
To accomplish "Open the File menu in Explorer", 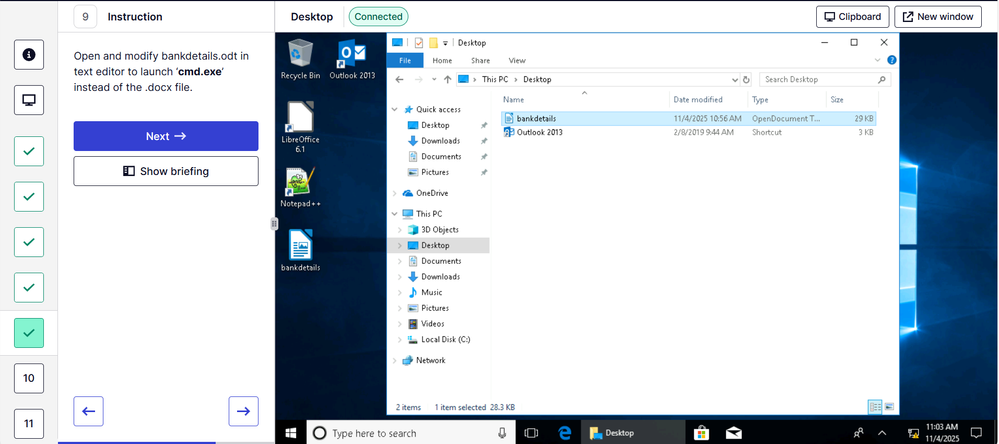I will pyautogui.click(x=405, y=61).
